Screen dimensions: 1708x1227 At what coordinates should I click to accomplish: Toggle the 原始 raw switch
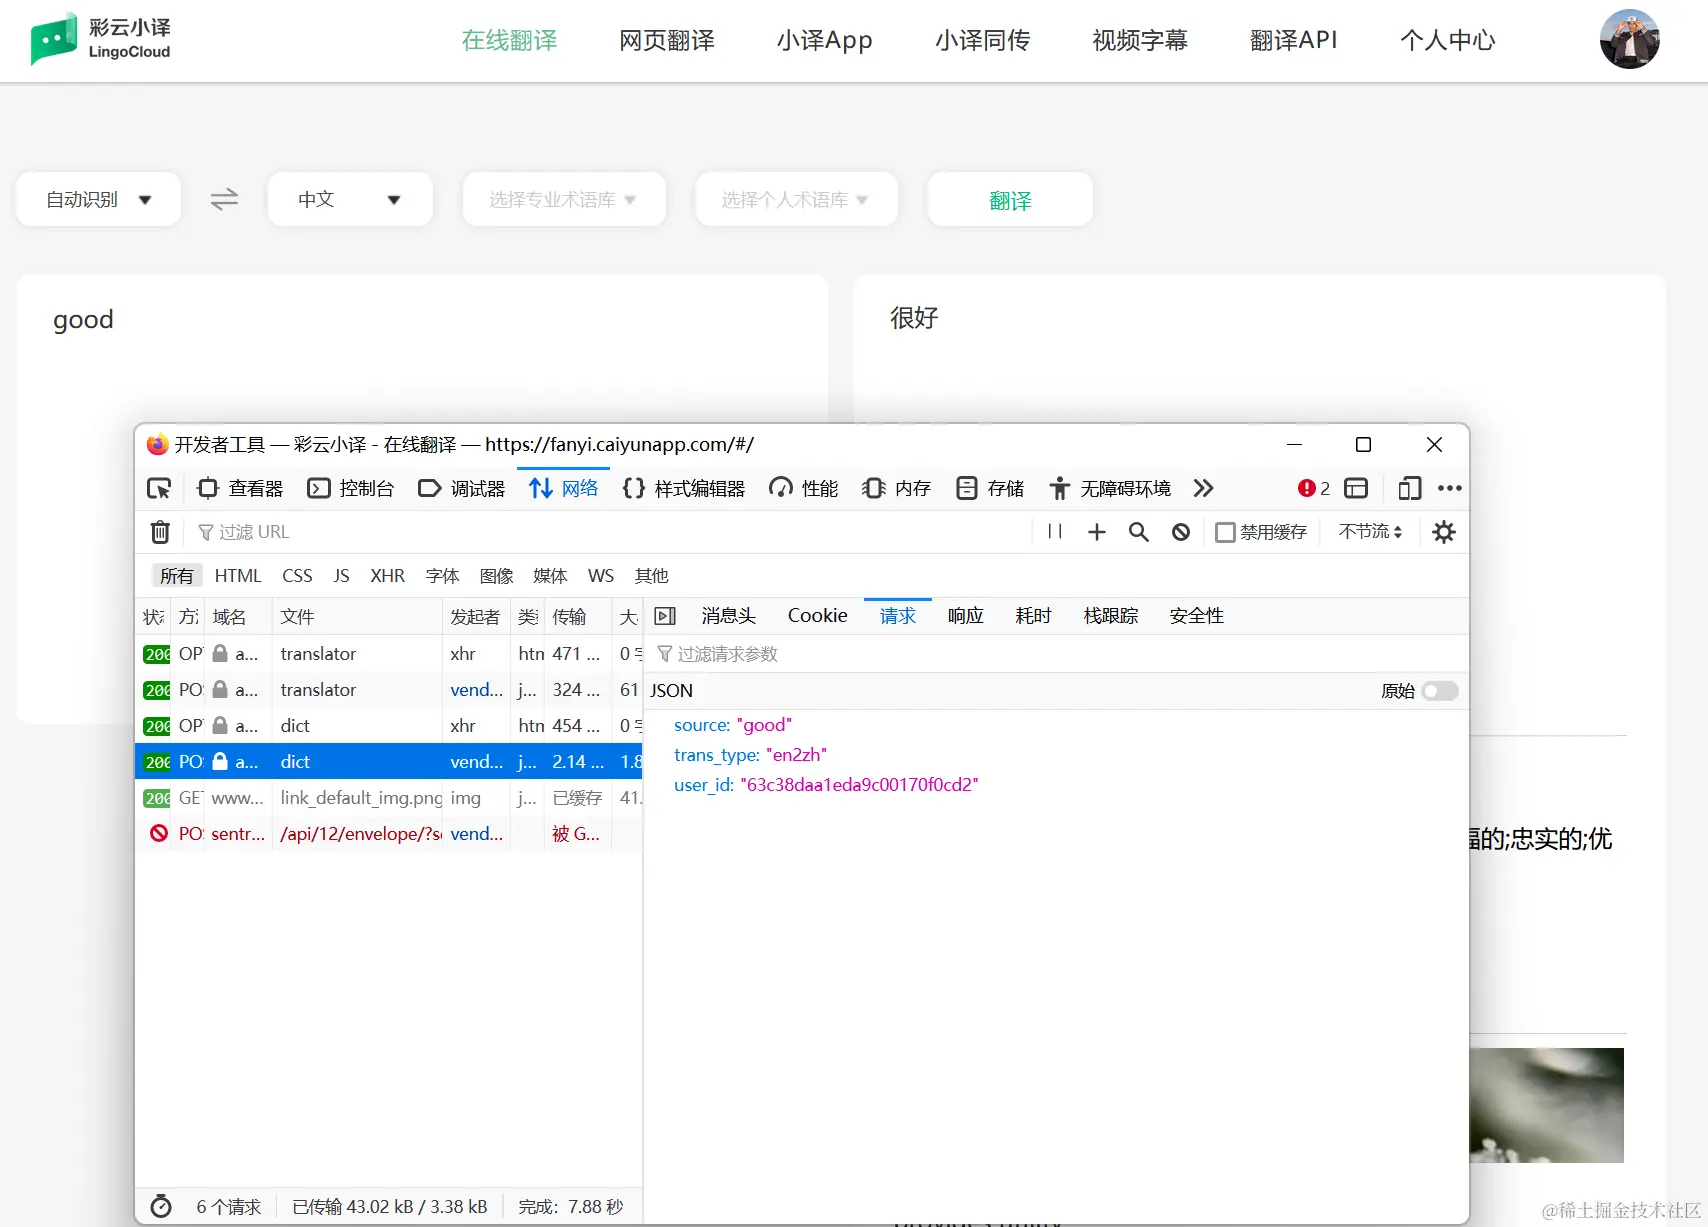pos(1440,691)
